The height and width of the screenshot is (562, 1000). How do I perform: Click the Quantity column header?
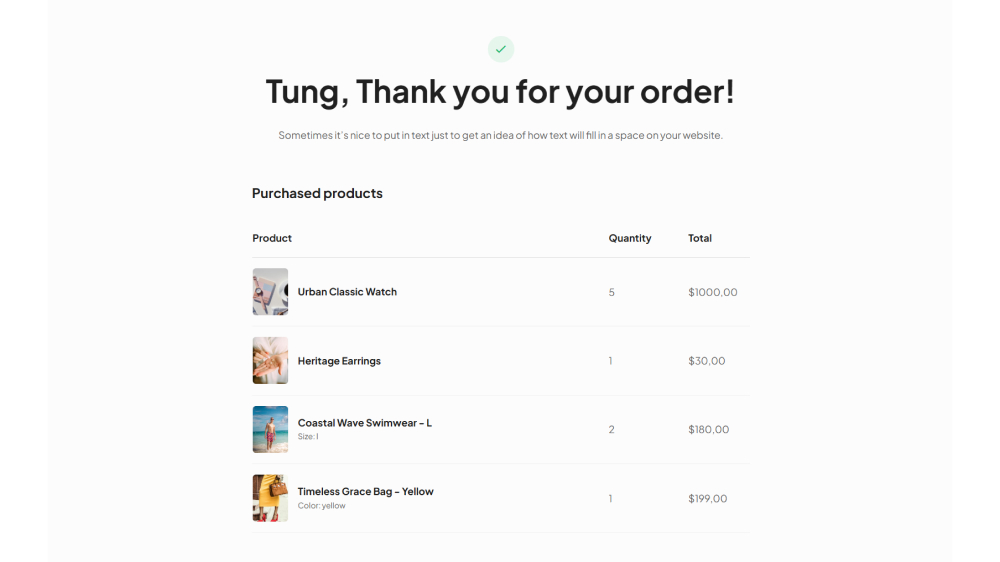tap(629, 238)
